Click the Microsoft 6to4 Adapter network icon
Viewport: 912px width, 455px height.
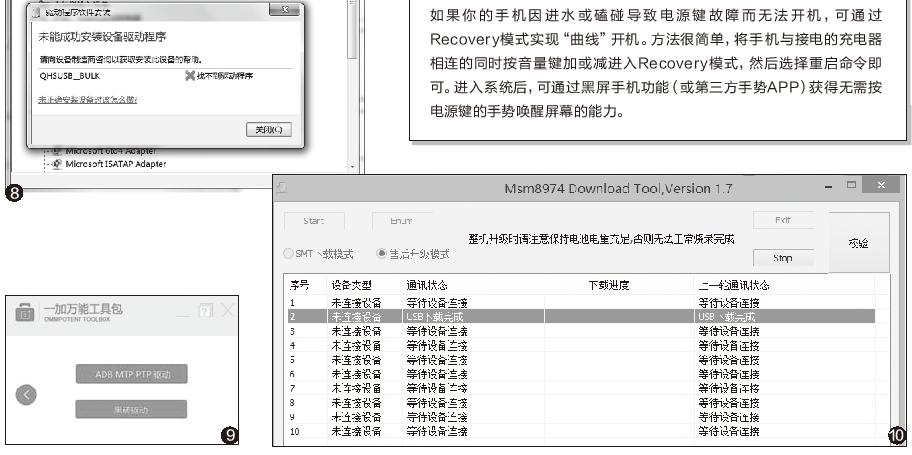click(x=57, y=151)
